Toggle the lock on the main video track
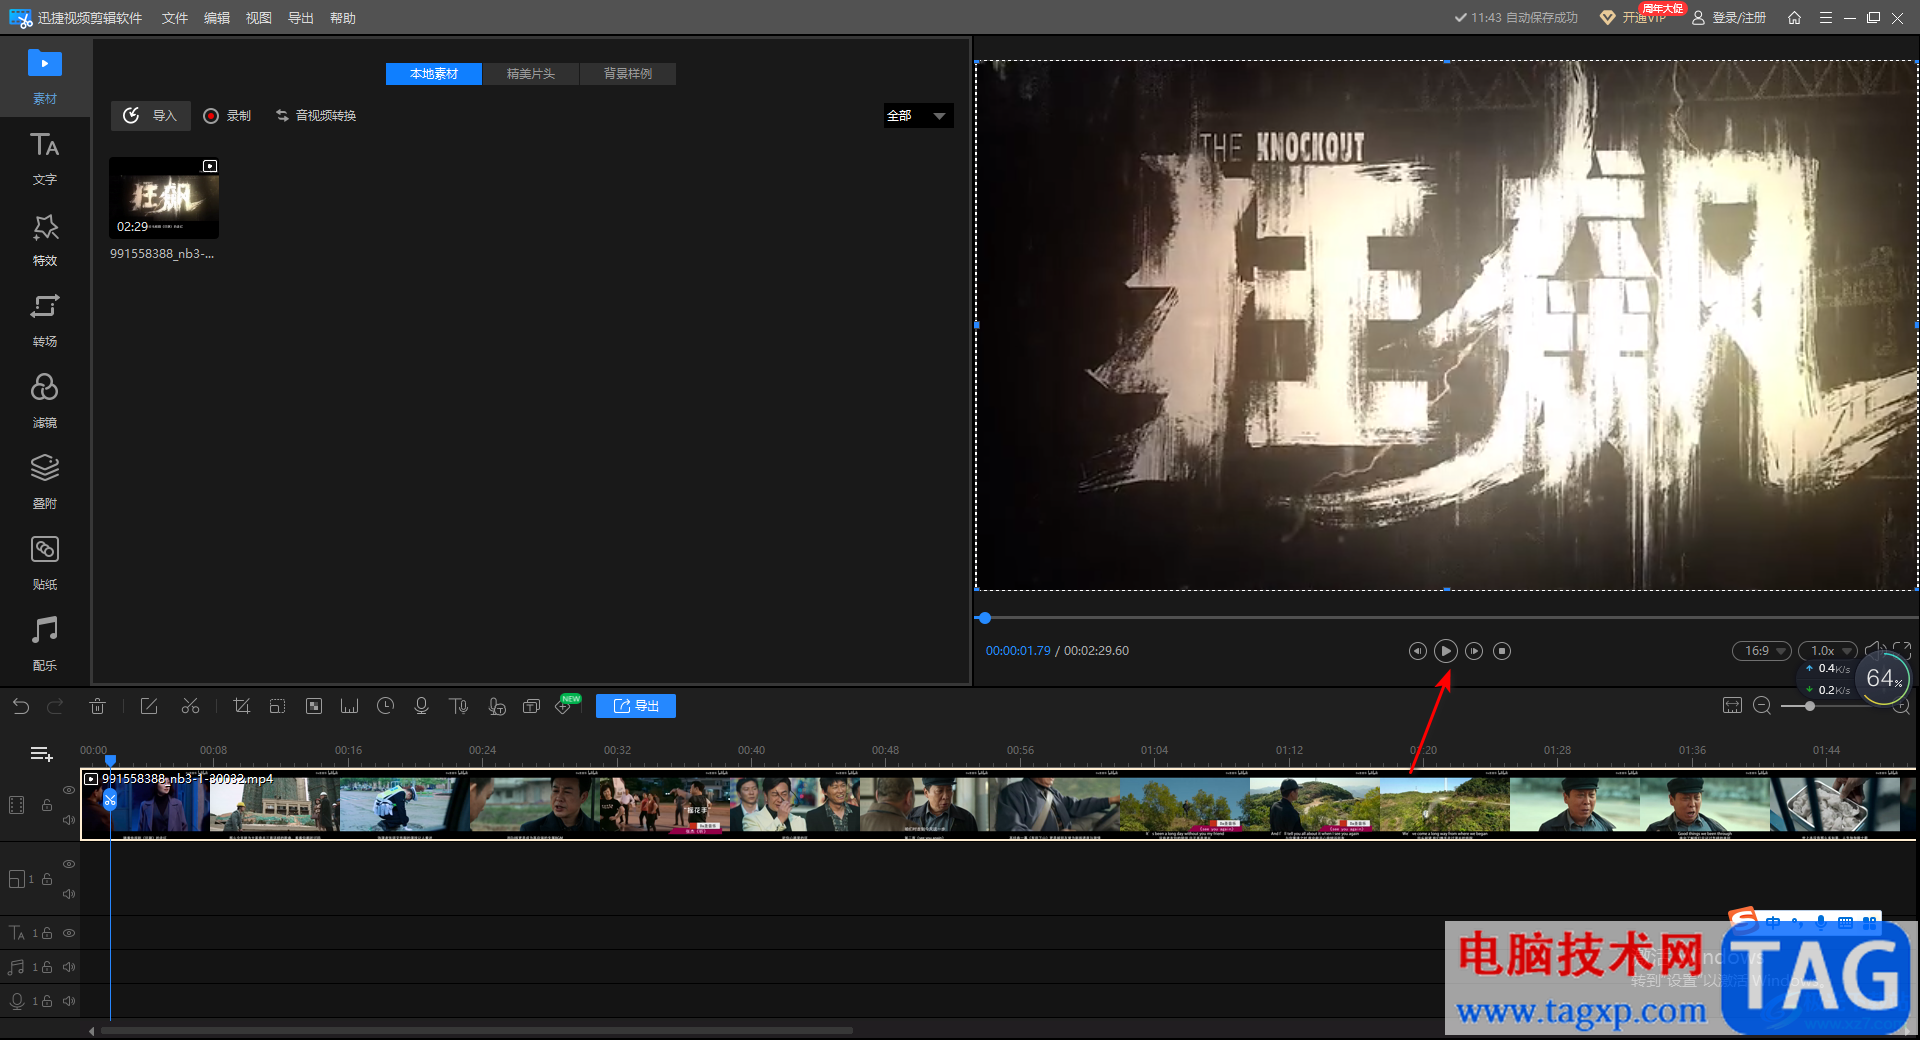 click(47, 805)
